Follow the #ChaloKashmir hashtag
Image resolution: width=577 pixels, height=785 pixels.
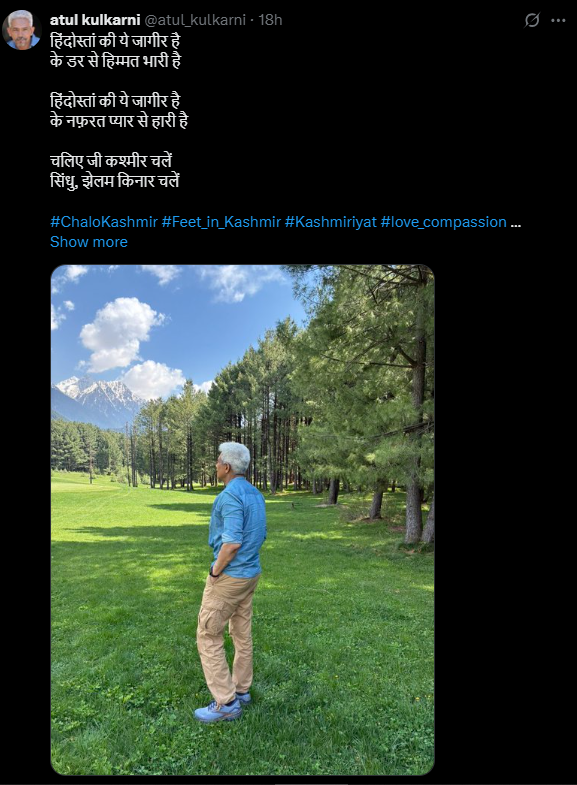(104, 222)
